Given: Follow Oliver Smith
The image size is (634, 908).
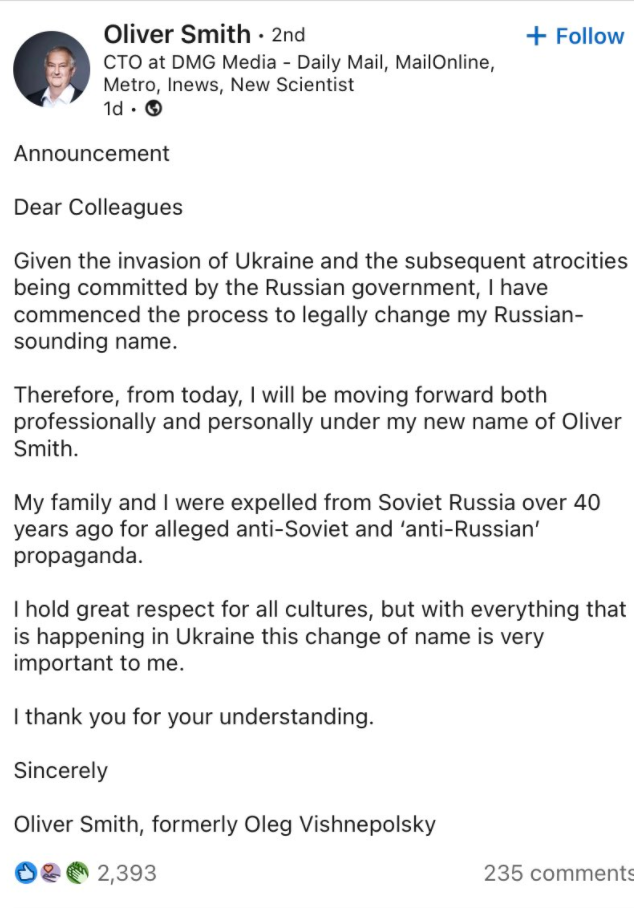Looking at the screenshot, I should pos(588,37).
